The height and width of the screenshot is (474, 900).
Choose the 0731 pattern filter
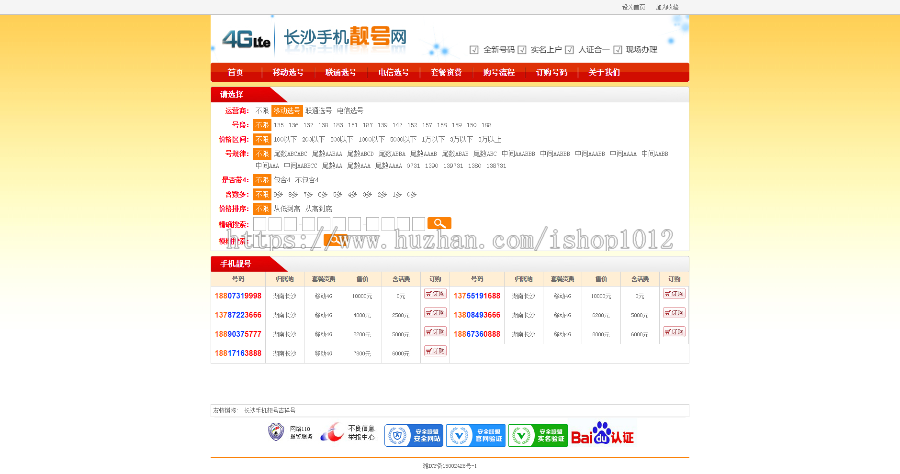click(413, 166)
